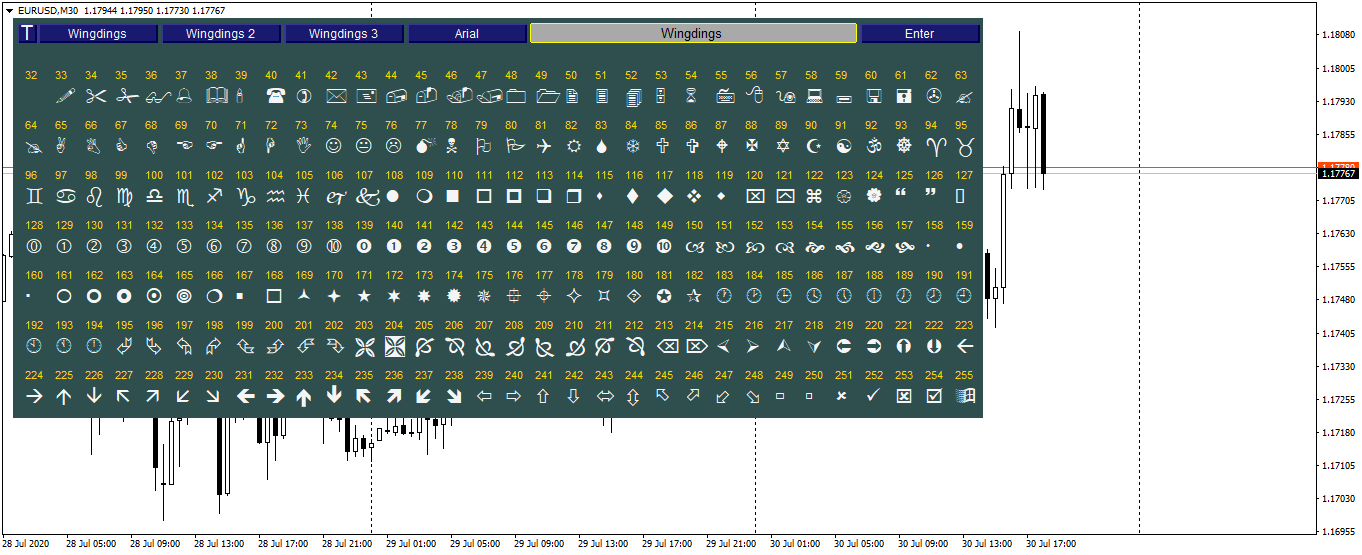1362x555 pixels.
Task: Choose the Aries zodiac symbol 94
Action: pos(934,146)
